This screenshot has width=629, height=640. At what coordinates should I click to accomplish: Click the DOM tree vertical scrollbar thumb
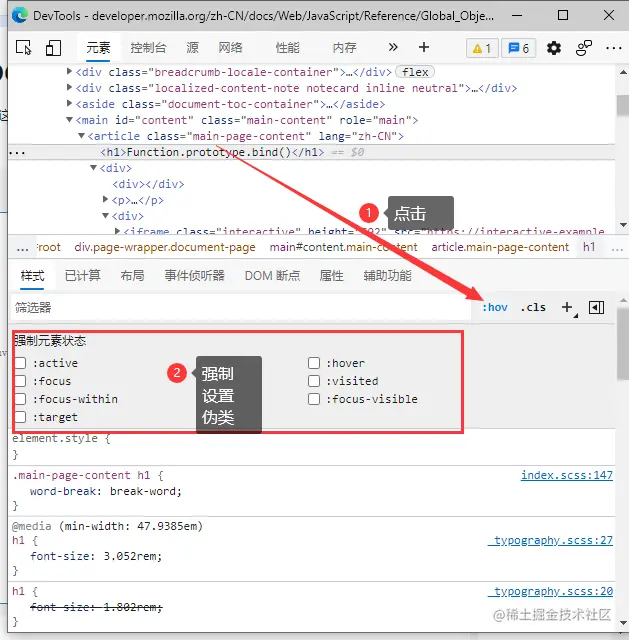pyautogui.click(x=622, y=105)
